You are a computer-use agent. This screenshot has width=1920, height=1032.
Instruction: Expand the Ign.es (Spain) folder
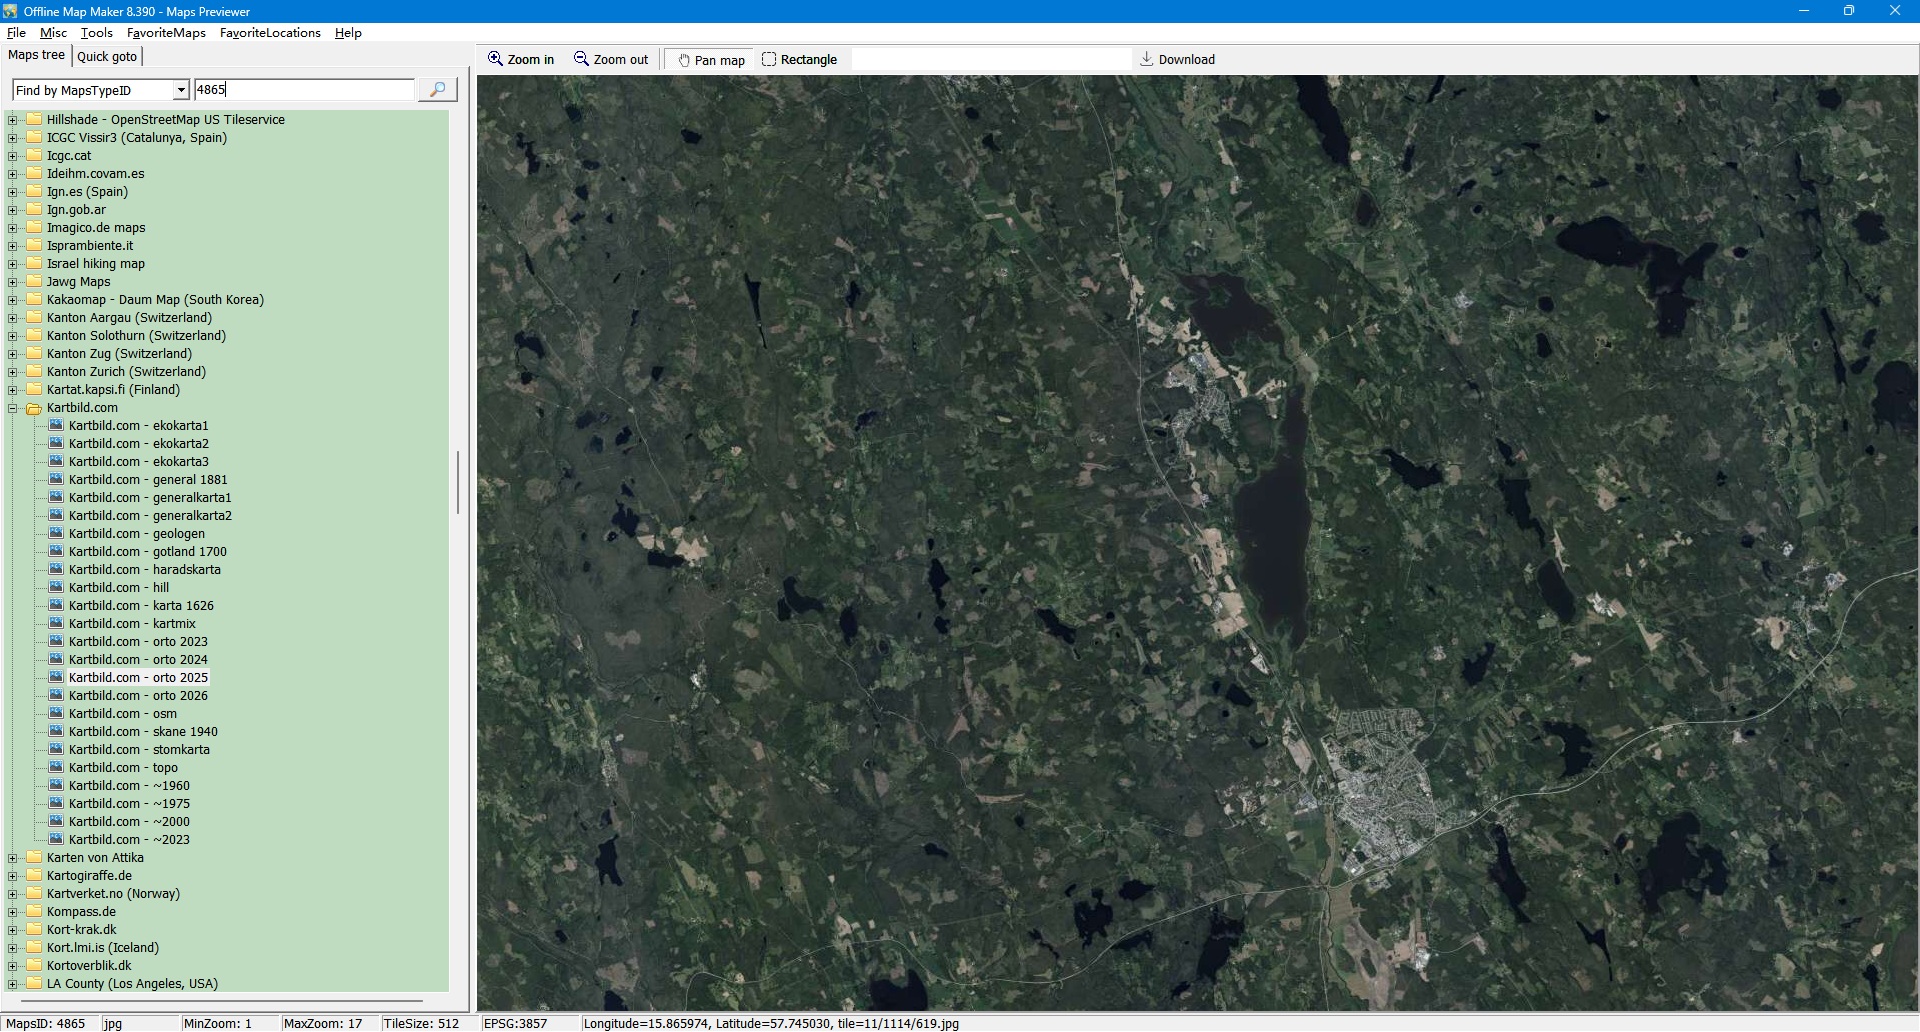tap(13, 192)
